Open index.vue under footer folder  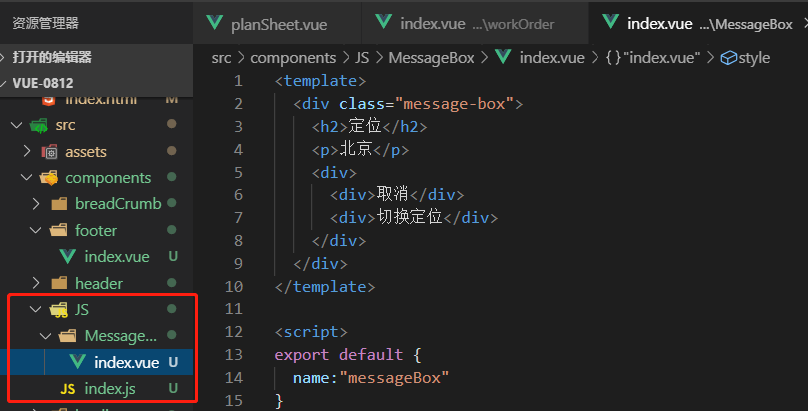tap(116, 256)
